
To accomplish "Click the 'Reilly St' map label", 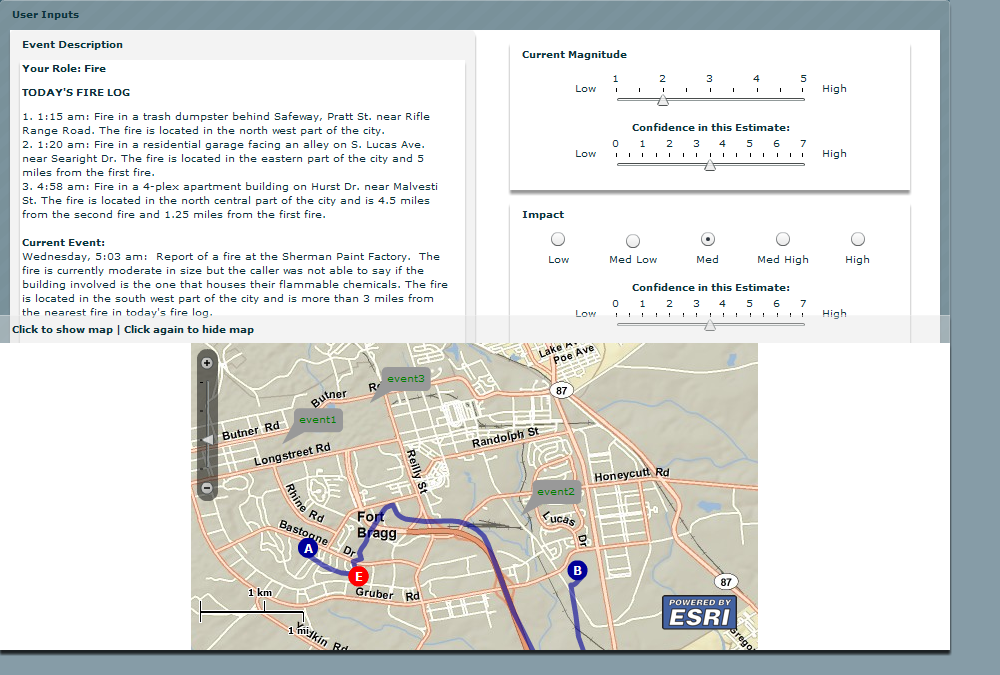I will tap(417, 471).
